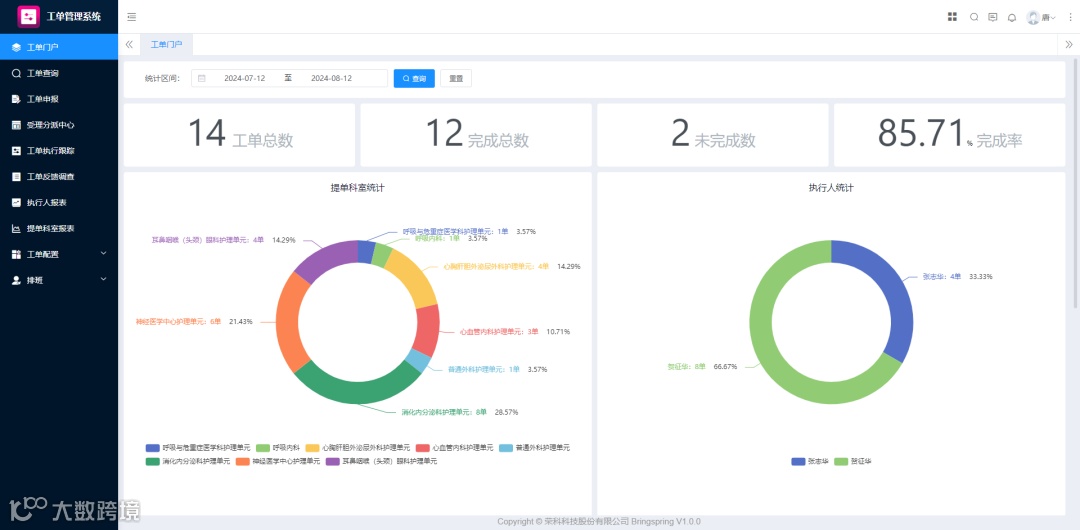Expand the 工单配置 sidebar submenu
The width and height of the screenshot is (1080, 530).
coord(104,254)
